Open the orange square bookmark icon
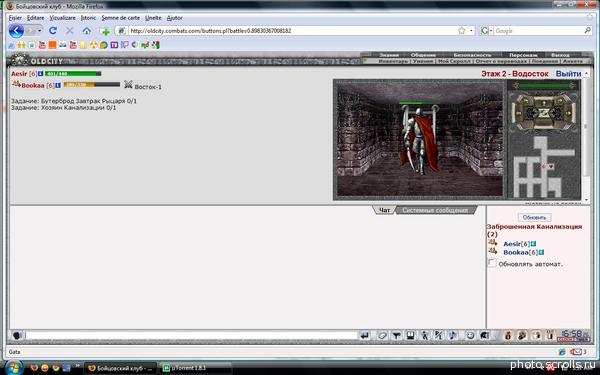The image size is (600, 375). pos(52,45)
